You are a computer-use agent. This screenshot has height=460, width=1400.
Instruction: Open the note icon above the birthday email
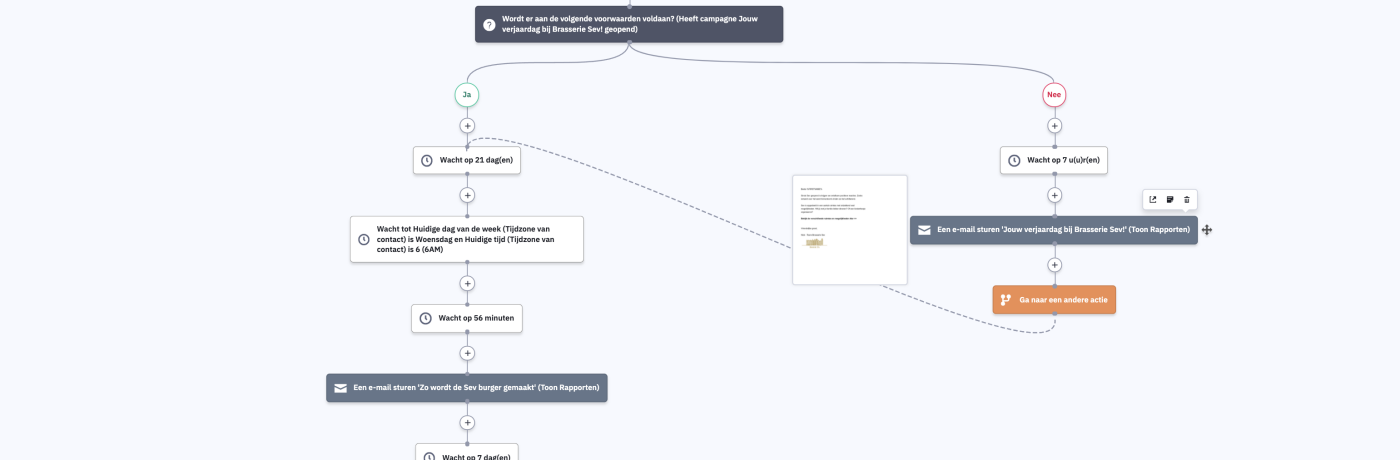(x=1170, y=200)
